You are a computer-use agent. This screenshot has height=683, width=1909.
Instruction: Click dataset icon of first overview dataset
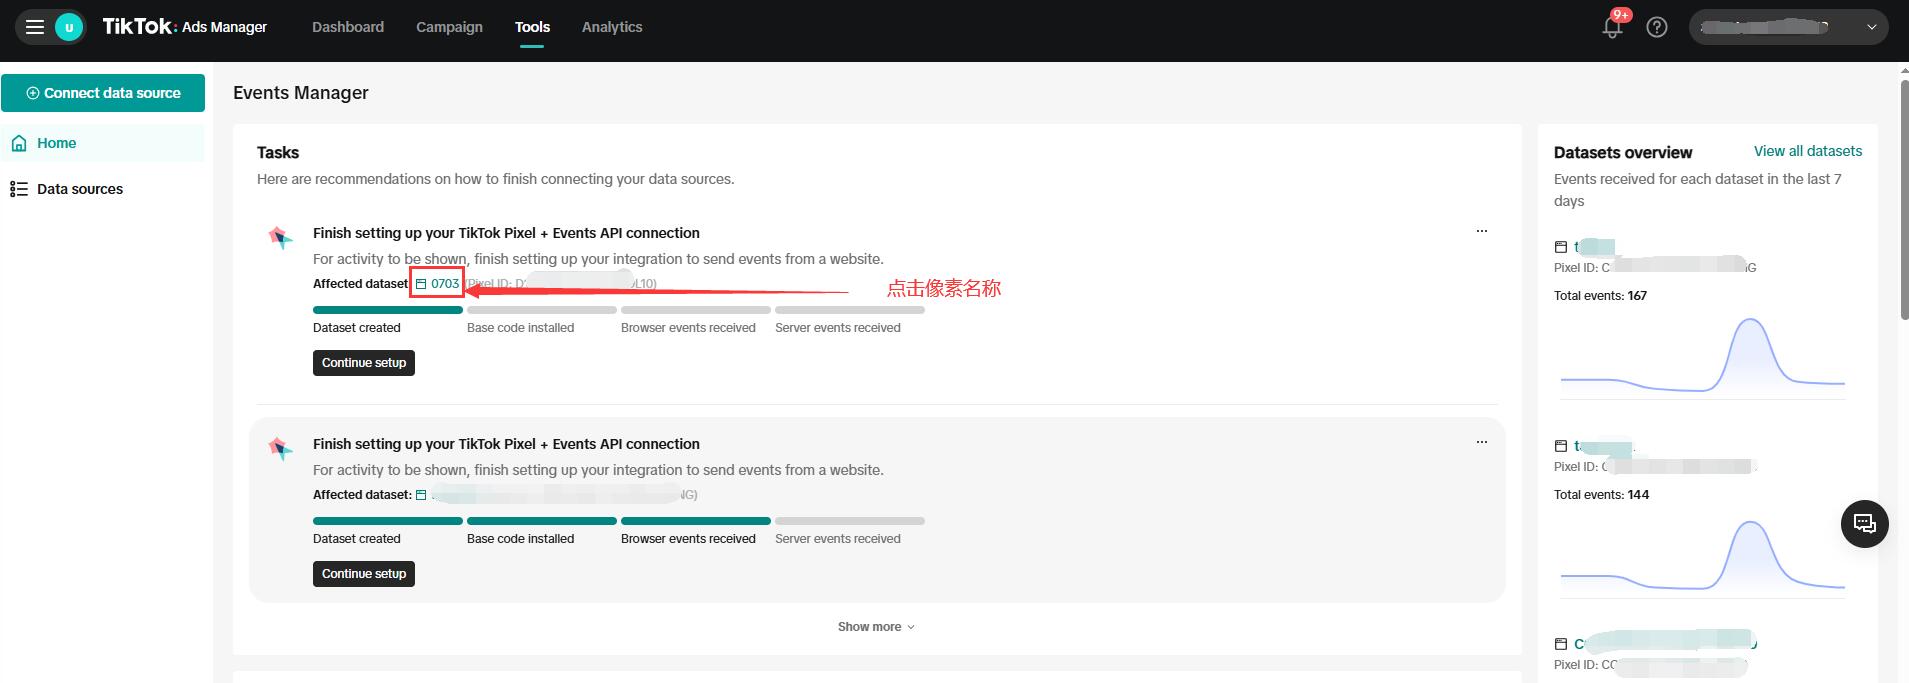click(x=1561, y=247)
